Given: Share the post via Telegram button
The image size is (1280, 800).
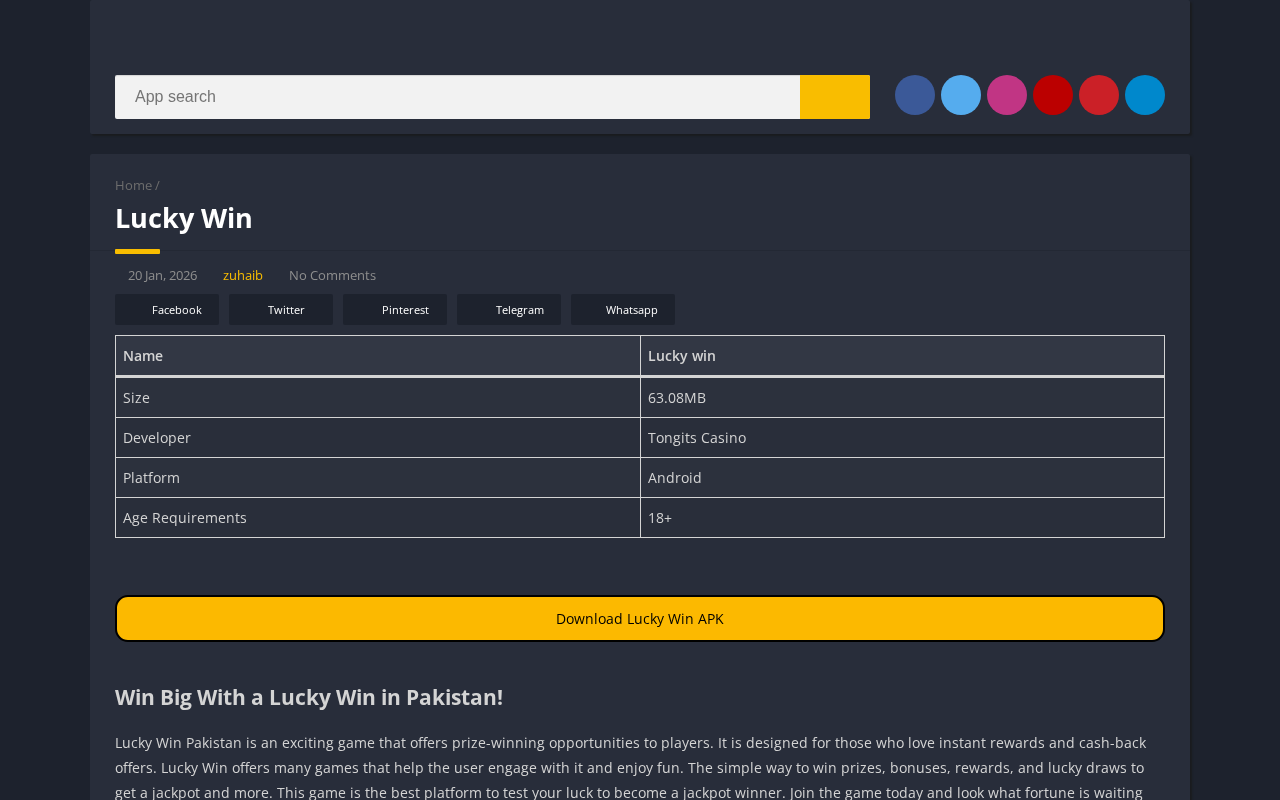Looking at the screenshot, I should click(x=509, y=309).
